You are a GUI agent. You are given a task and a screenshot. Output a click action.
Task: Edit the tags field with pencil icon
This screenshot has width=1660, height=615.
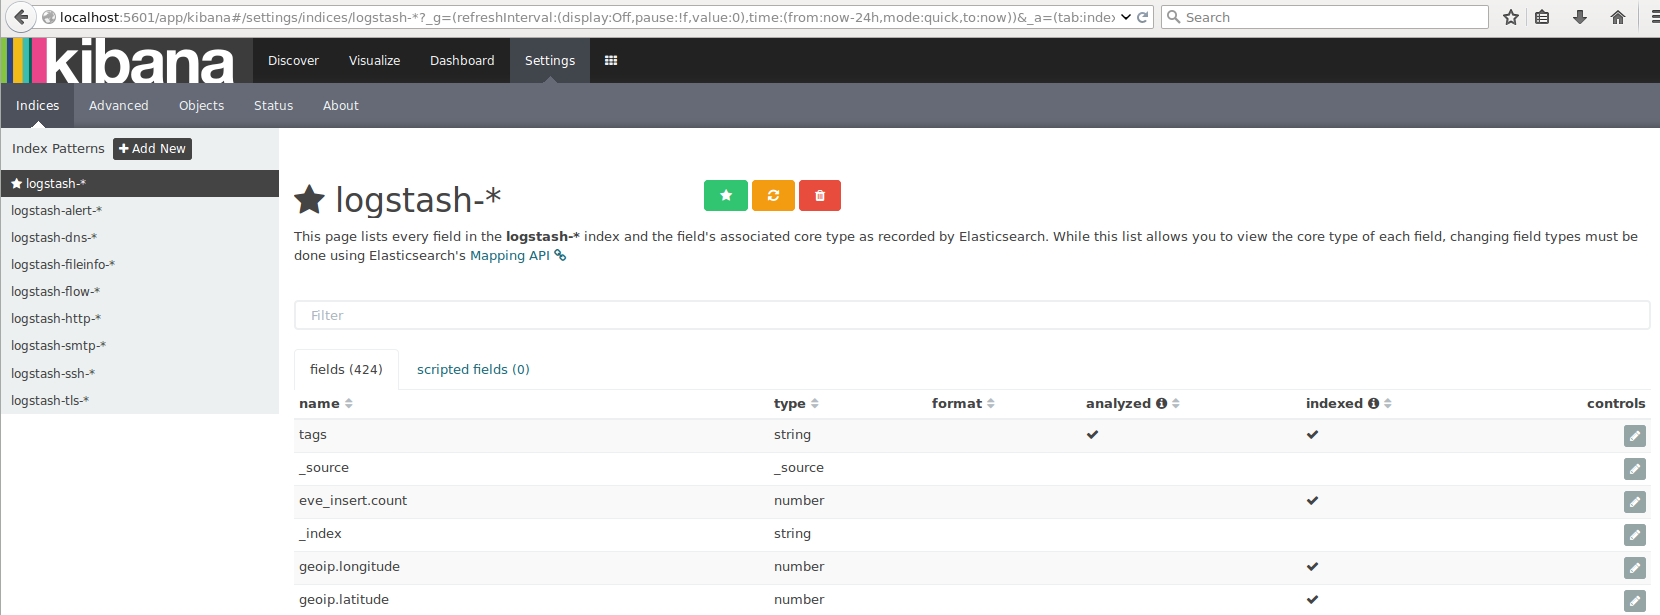tap(1635, 436)
